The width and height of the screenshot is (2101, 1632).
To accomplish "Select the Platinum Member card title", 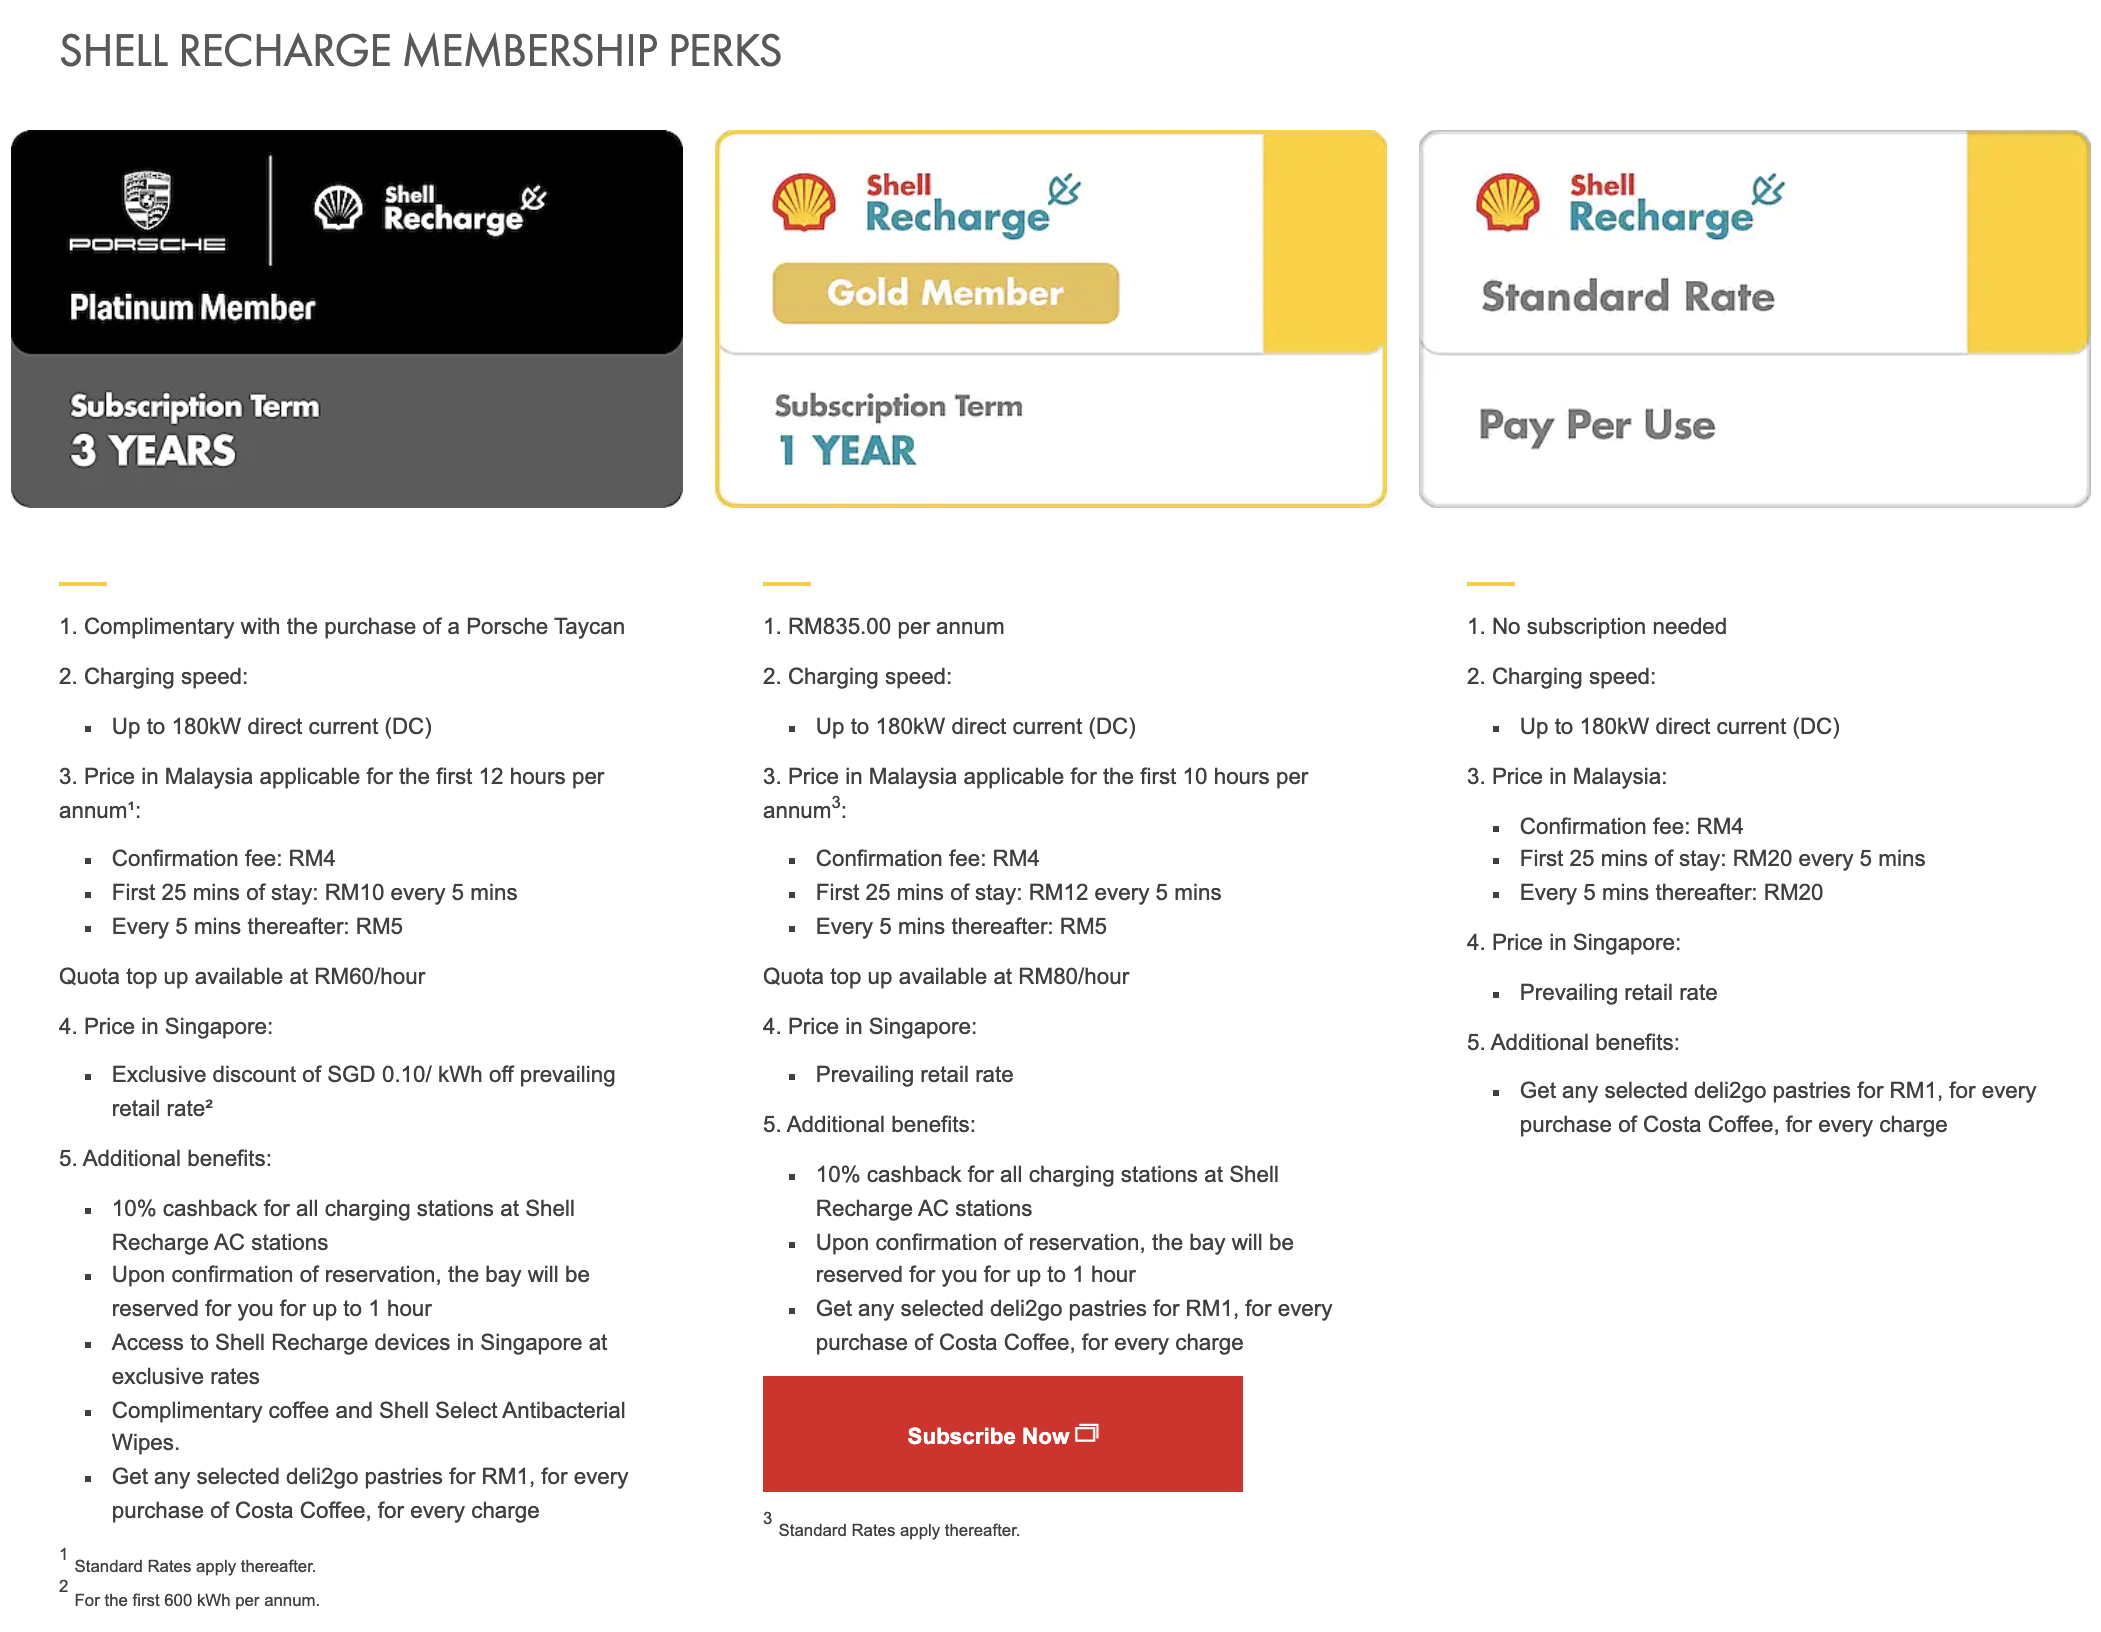I will [x=192, y=307].
